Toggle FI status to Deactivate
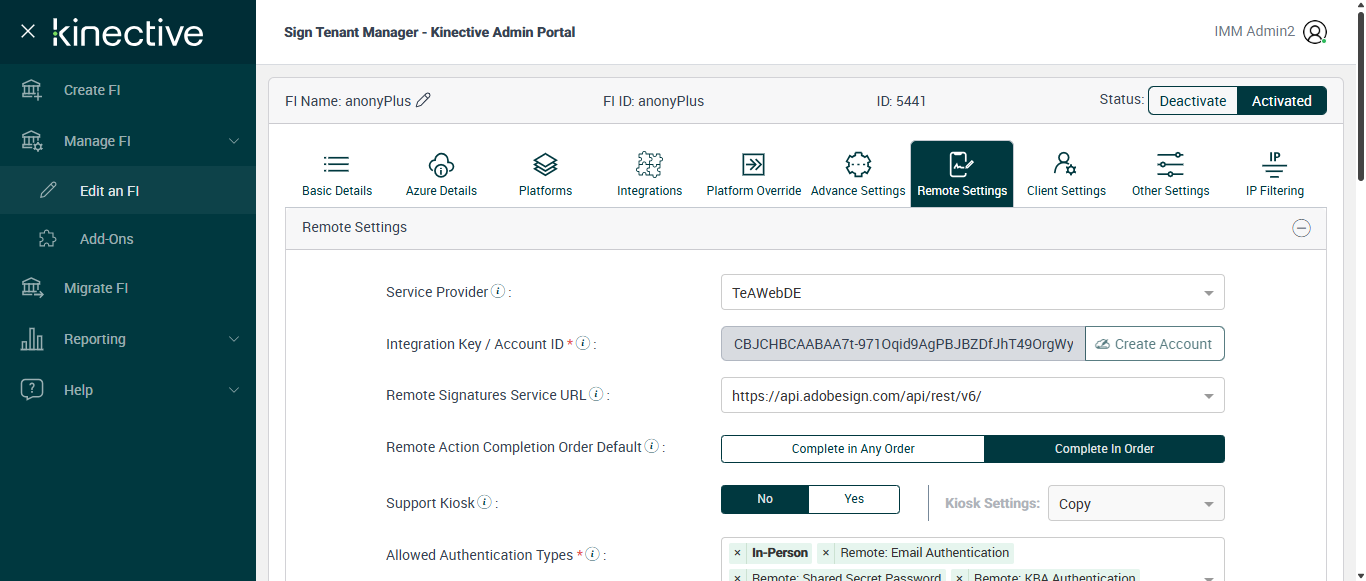Screen dimensions: 1366x581 coord(1192,100)
